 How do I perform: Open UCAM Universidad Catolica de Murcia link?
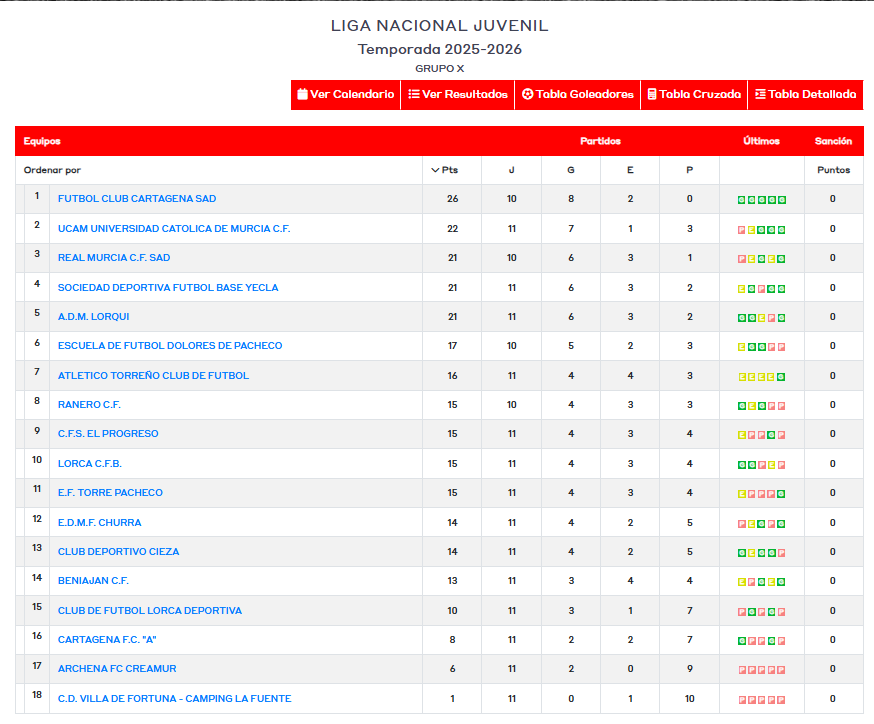tap(174, 229)
